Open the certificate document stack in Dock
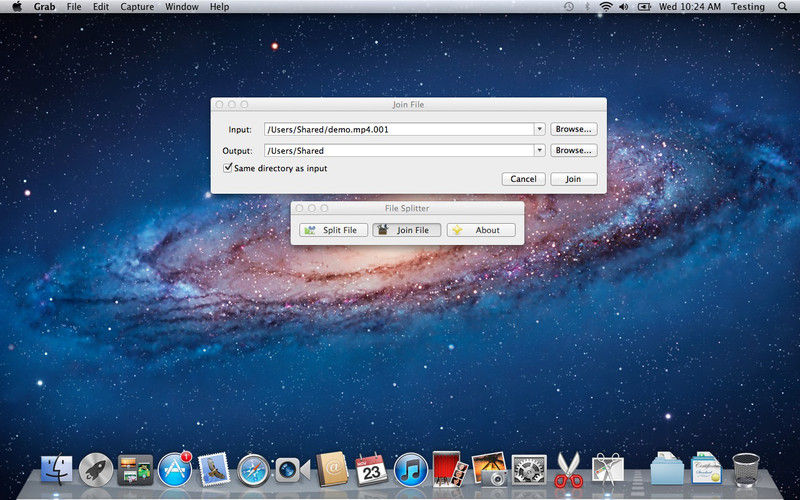The image size is (800, 500). tap(707, 468)
